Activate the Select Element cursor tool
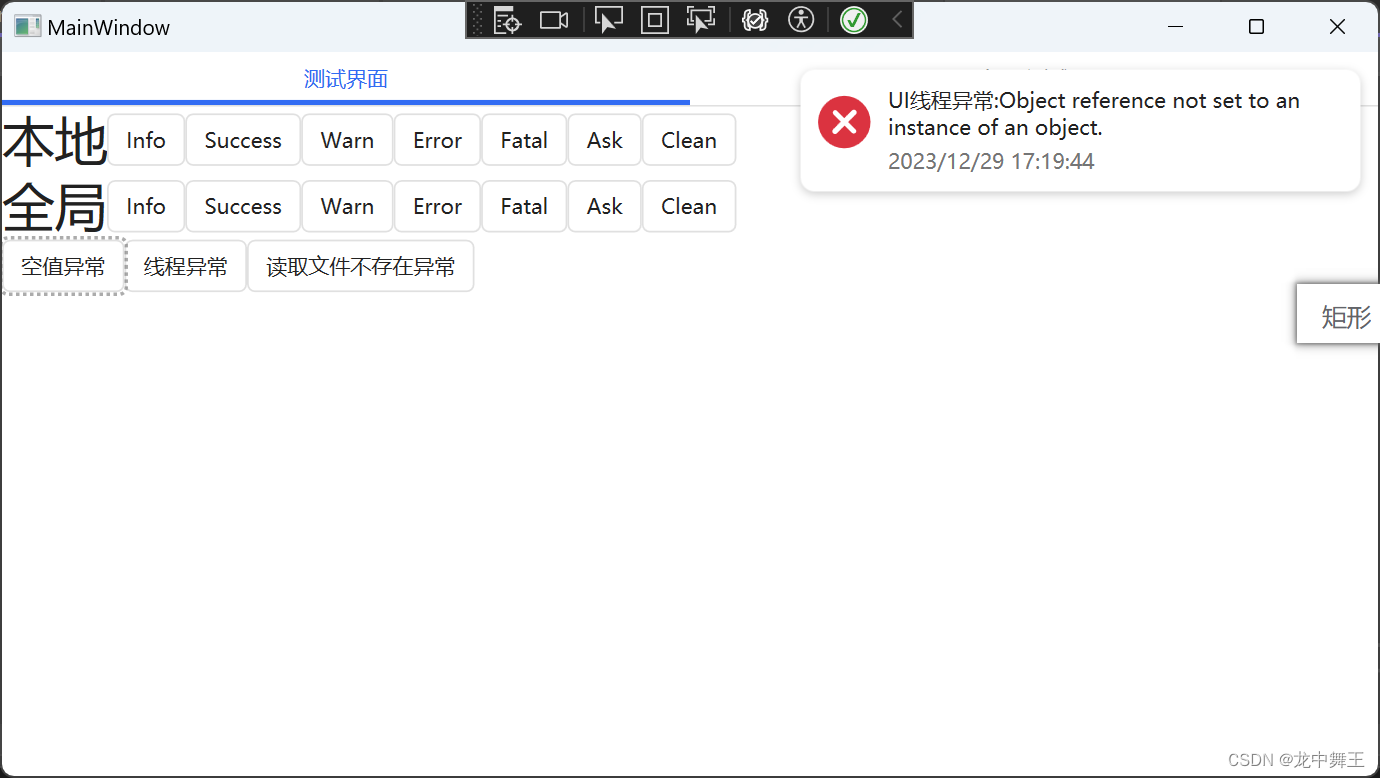This screenshot has height=778, width=1380. pos(609,20)
